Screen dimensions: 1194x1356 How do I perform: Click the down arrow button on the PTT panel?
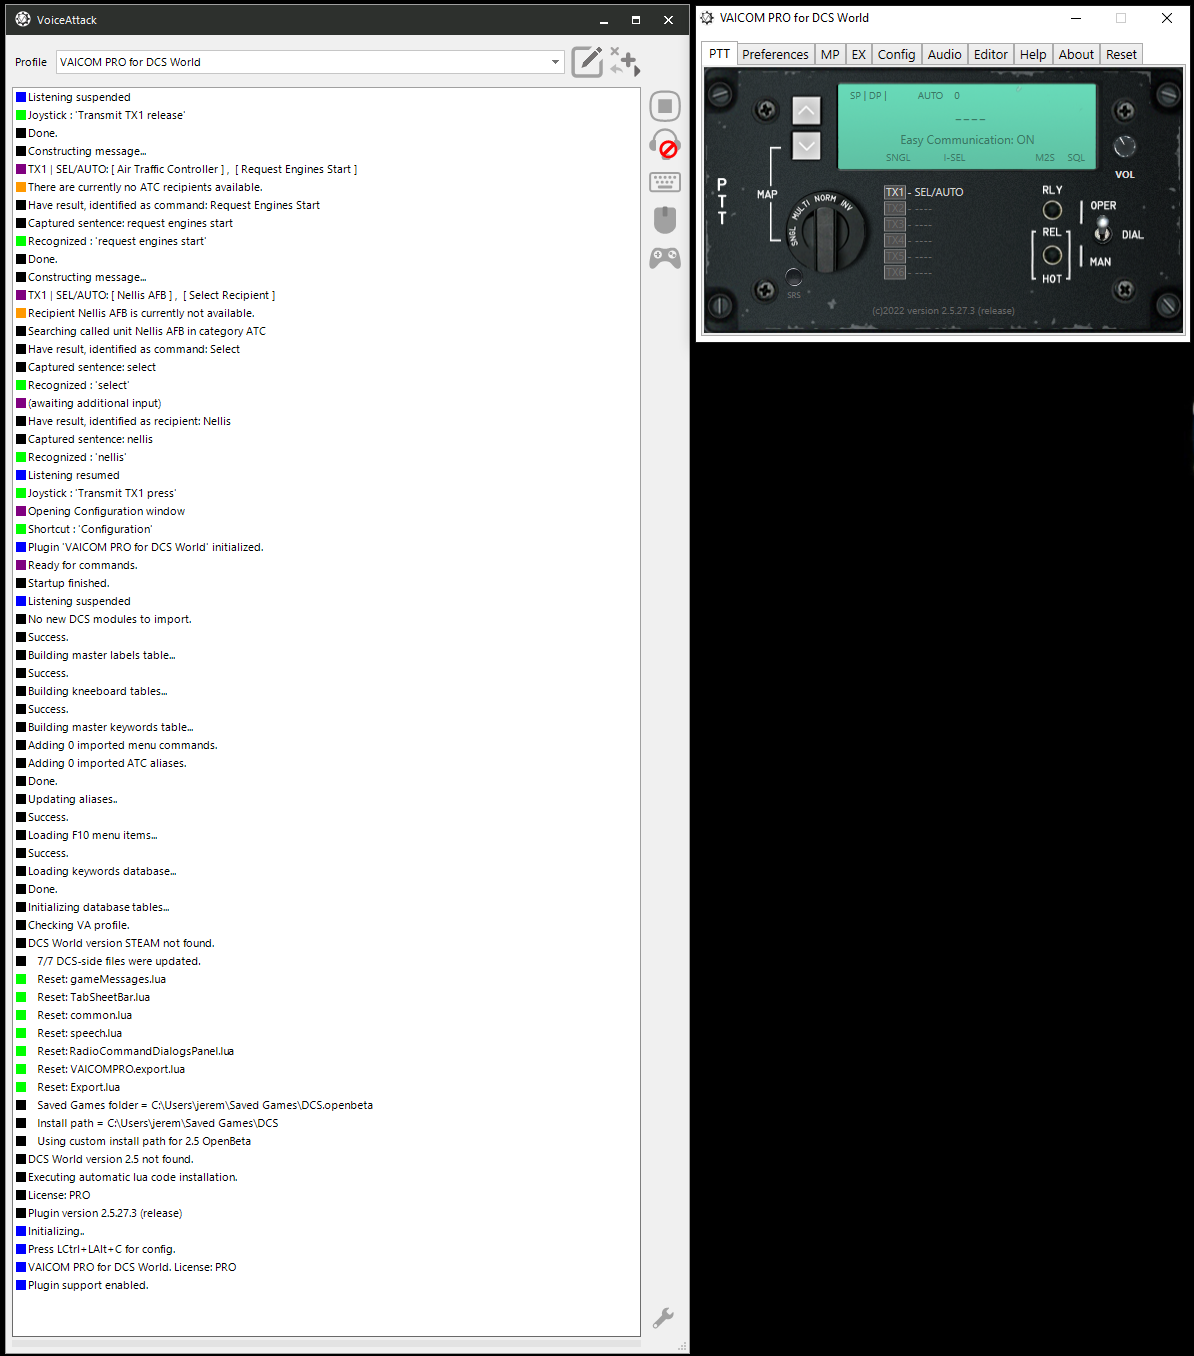(x=806, y=146)
